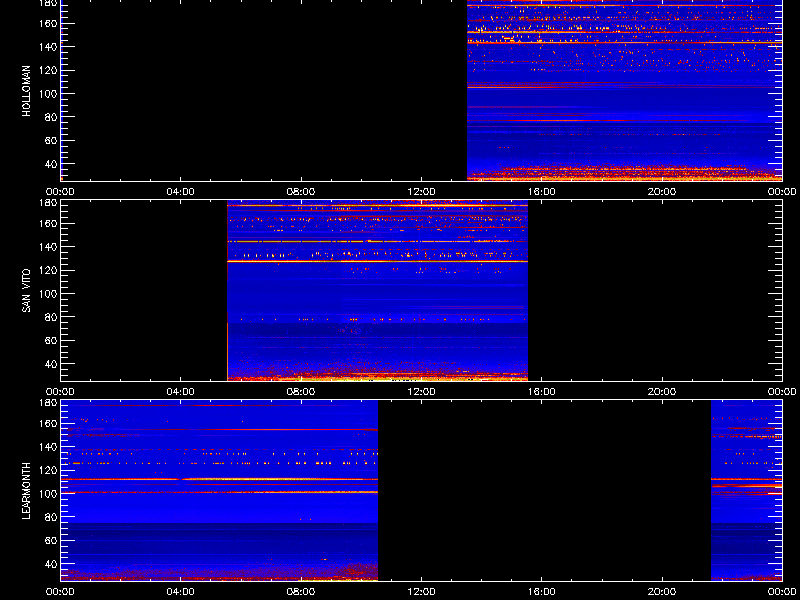Click Learmonth's 180 frequency axis label
The width and height of the screenshot is (800, 600).
click(x=48, y=403)
